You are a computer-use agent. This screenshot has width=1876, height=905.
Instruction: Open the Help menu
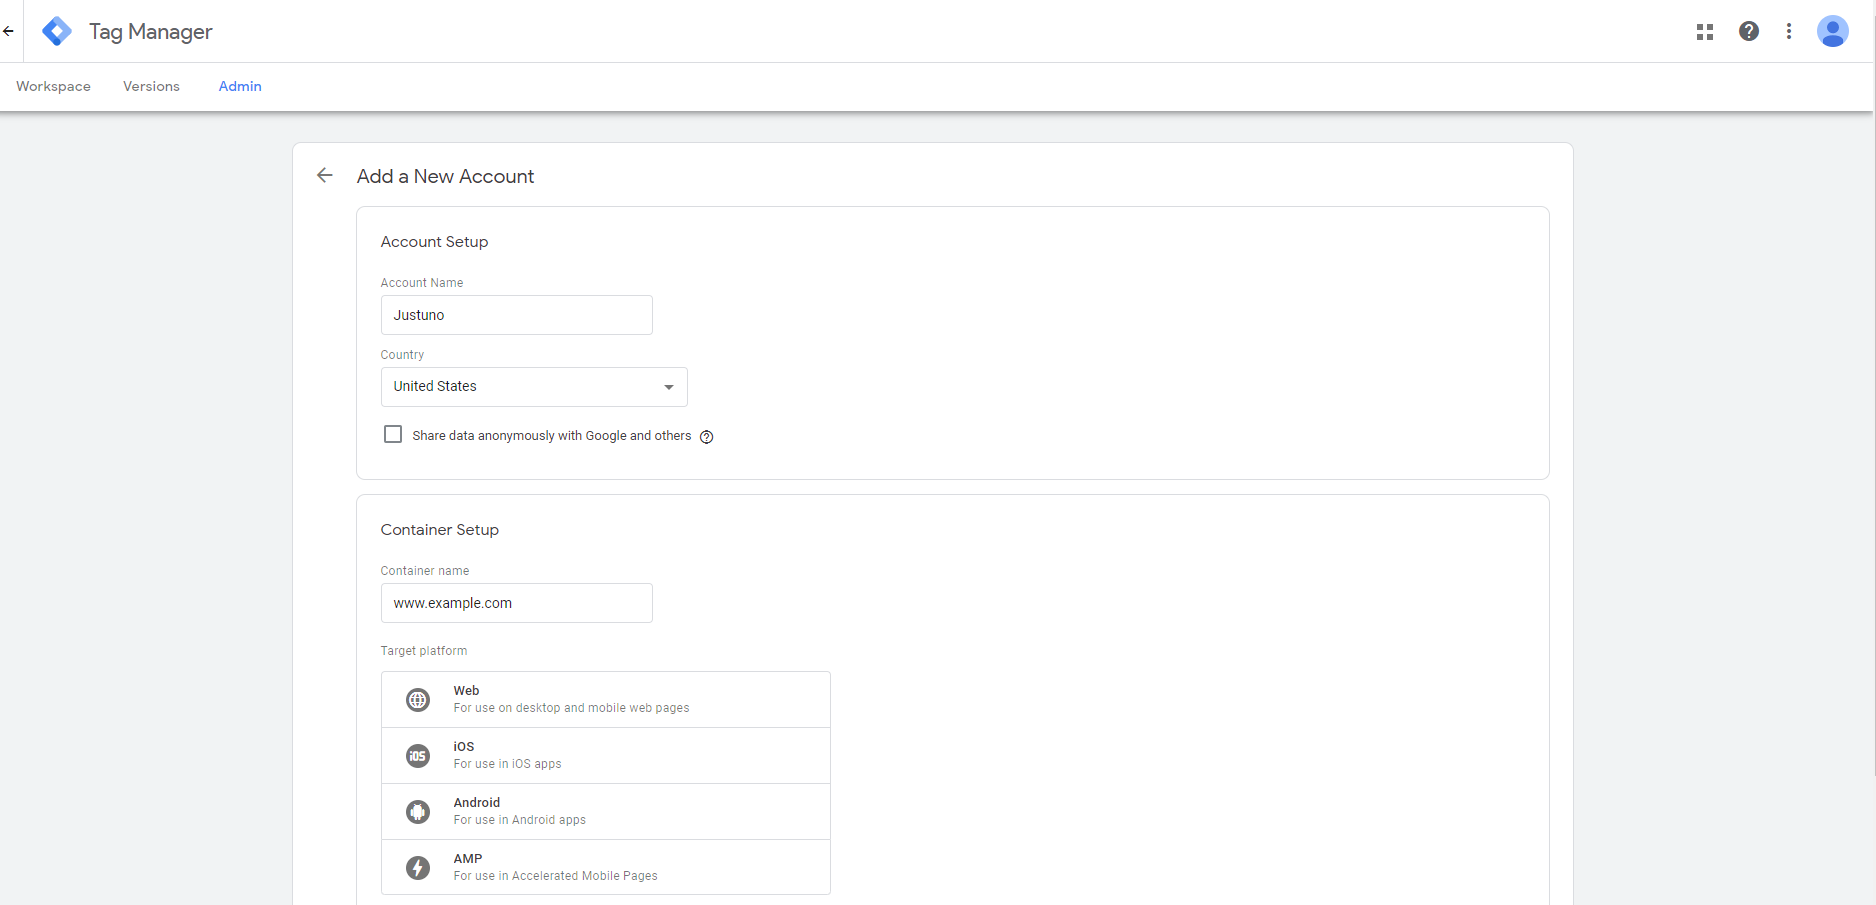coord(1748,31)
